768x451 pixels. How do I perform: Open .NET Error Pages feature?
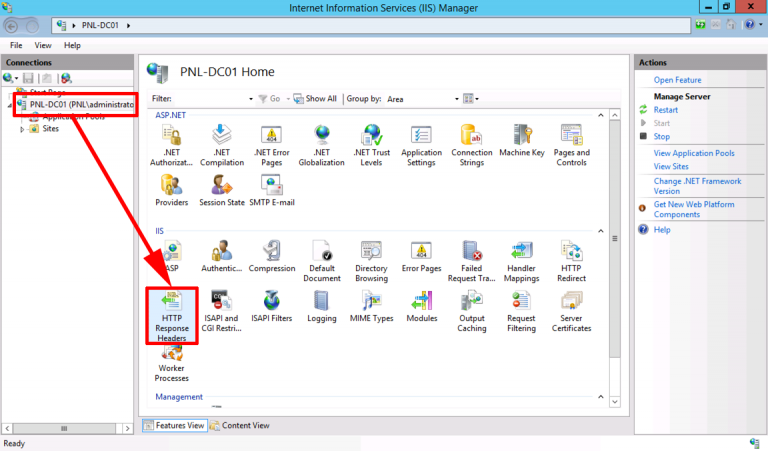click(271, 145)
